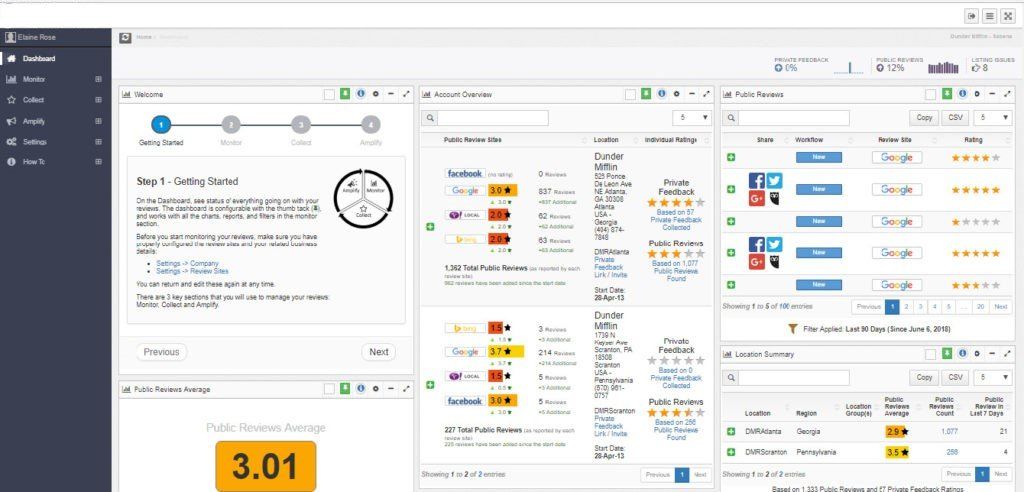Open info icon in Account Overview header
Screen dimensions: 1024x492
point(662,94)
